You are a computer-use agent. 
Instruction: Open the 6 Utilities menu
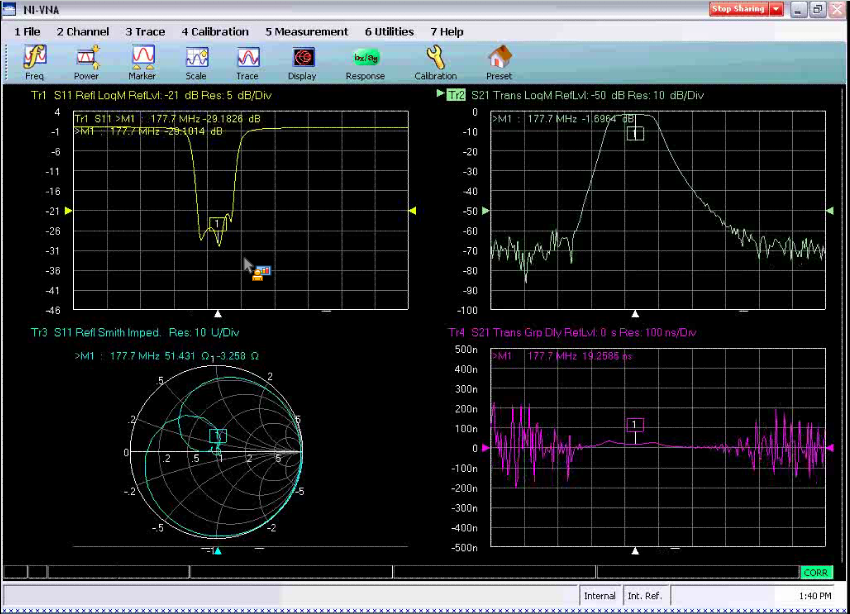coord(389,32)
